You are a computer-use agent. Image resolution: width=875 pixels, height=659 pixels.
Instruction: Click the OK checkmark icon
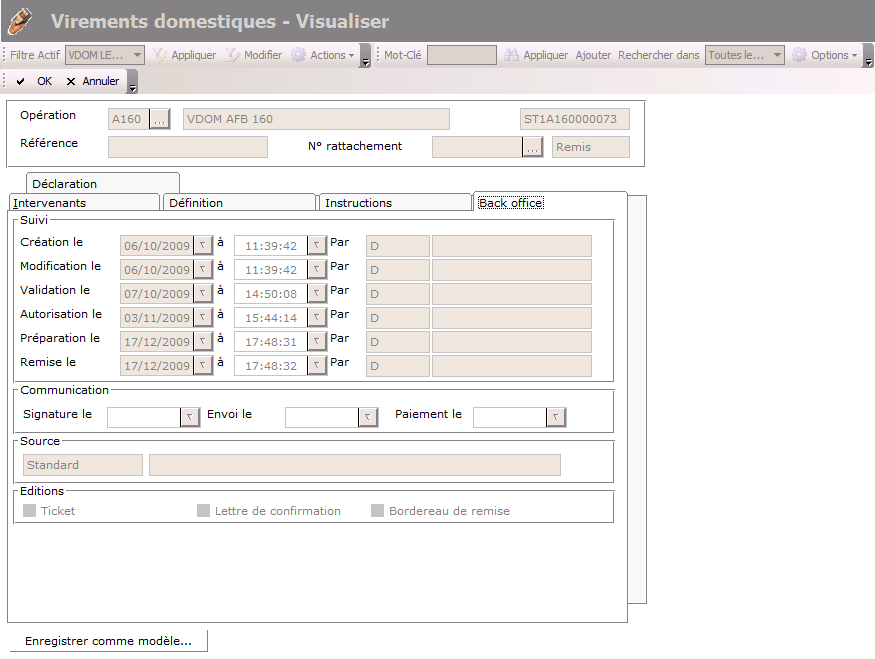point(21,82)
